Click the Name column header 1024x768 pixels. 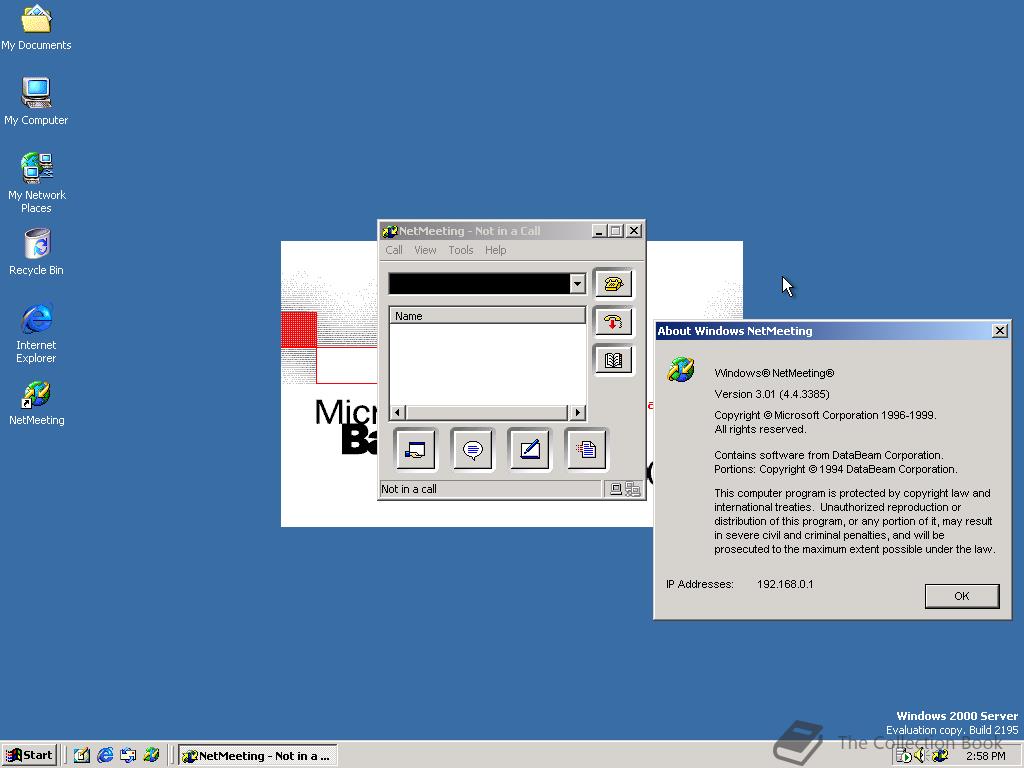pos(487,316)
